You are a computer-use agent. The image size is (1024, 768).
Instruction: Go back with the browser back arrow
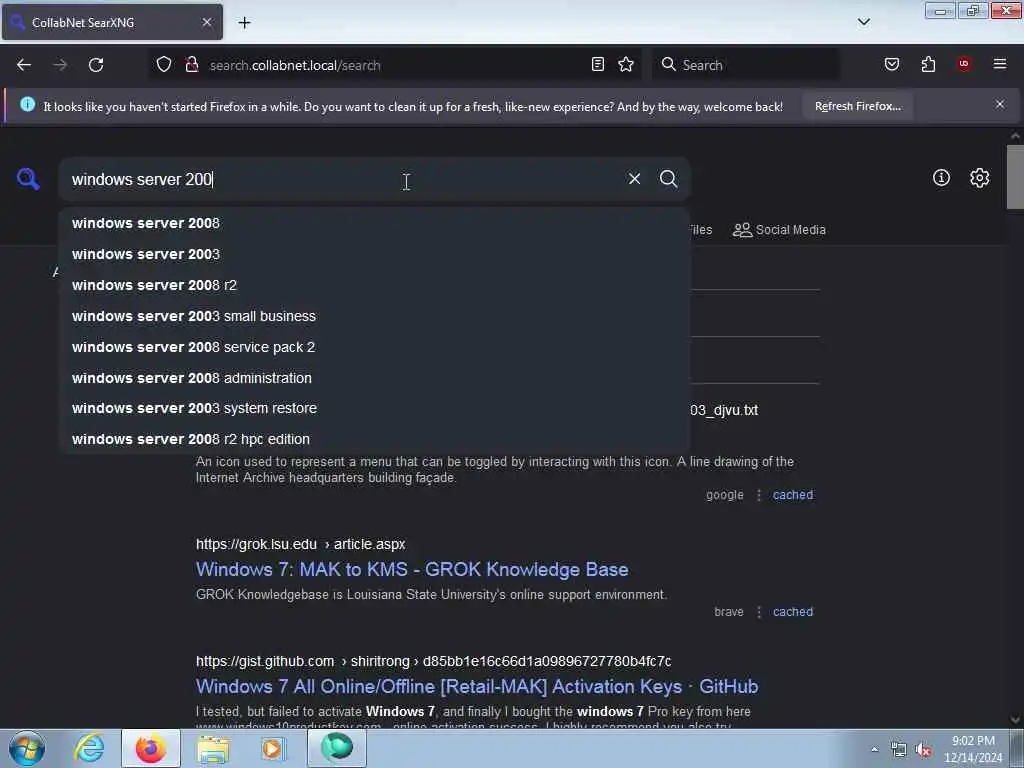point(24,65)
